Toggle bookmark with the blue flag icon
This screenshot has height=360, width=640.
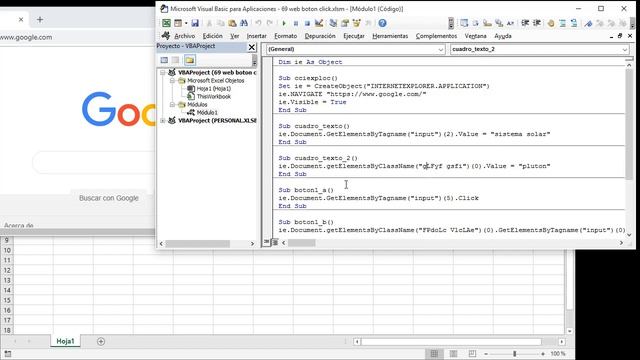tap(588, 23)
